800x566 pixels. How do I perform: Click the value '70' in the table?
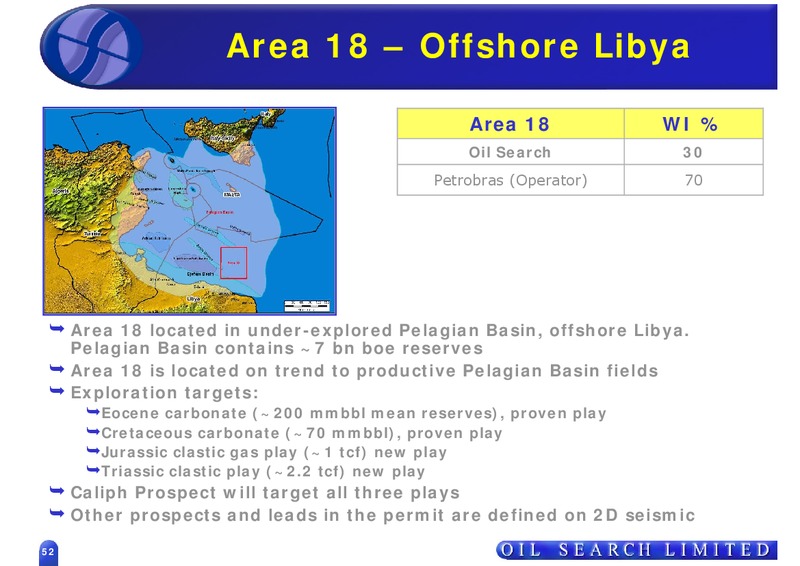coord(693,180)
